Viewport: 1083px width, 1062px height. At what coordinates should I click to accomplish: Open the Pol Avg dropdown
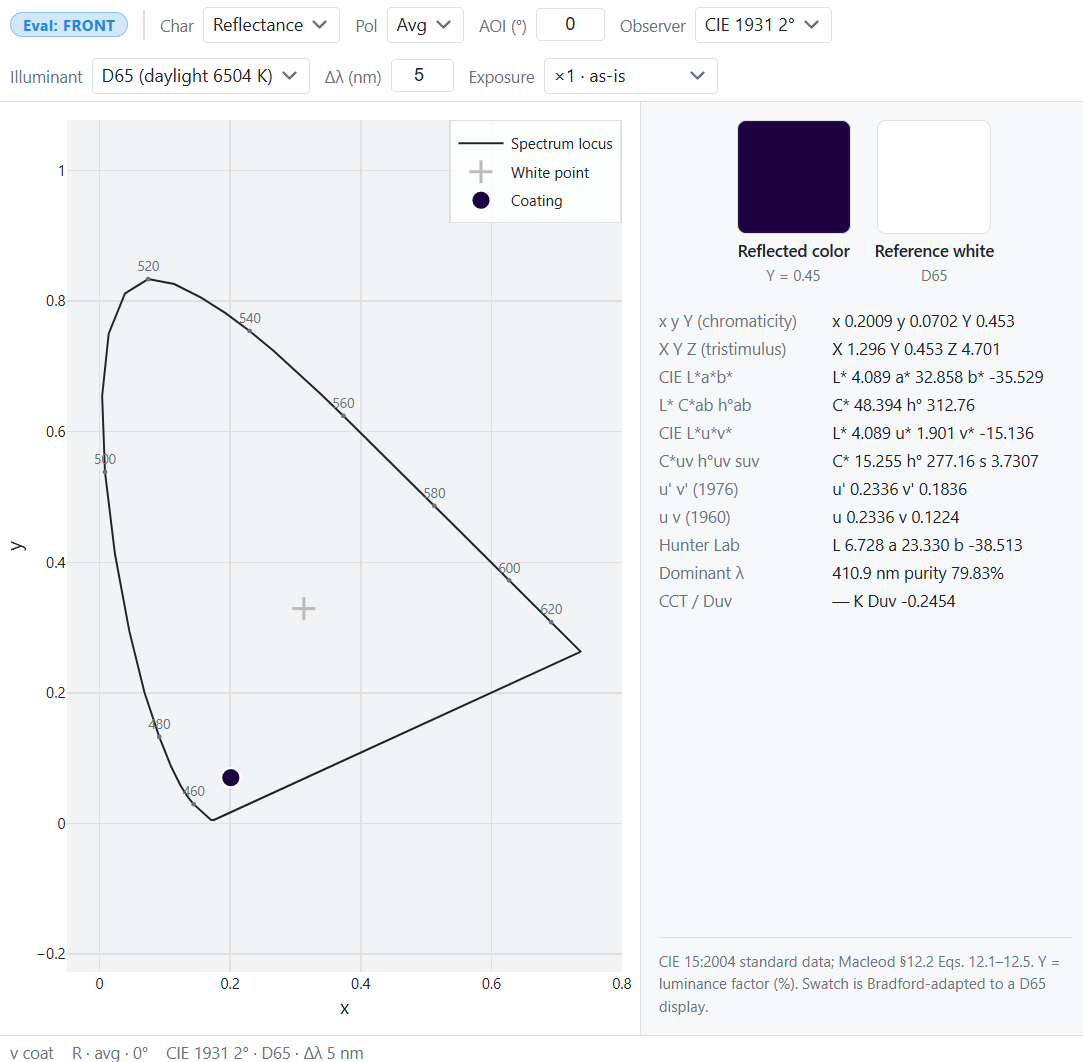click(425, 25)
